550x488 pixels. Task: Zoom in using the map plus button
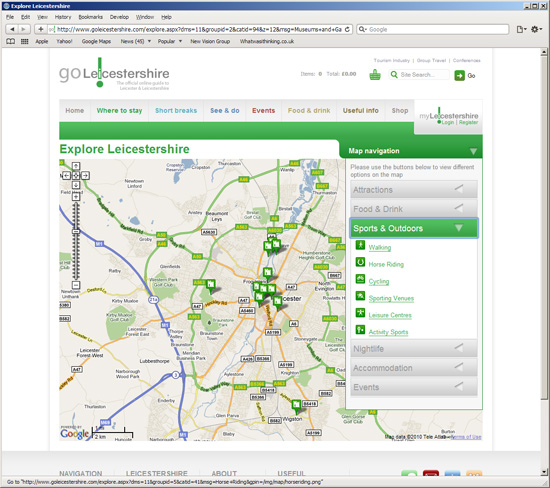coord(76,197)
